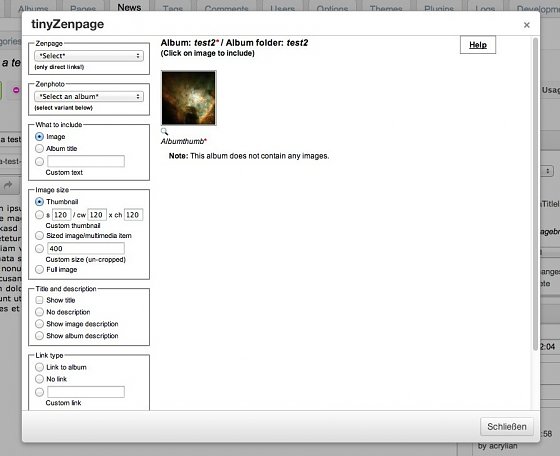Click the Schließen button
The image size is (560, 456).
click(x=507, y=427)
